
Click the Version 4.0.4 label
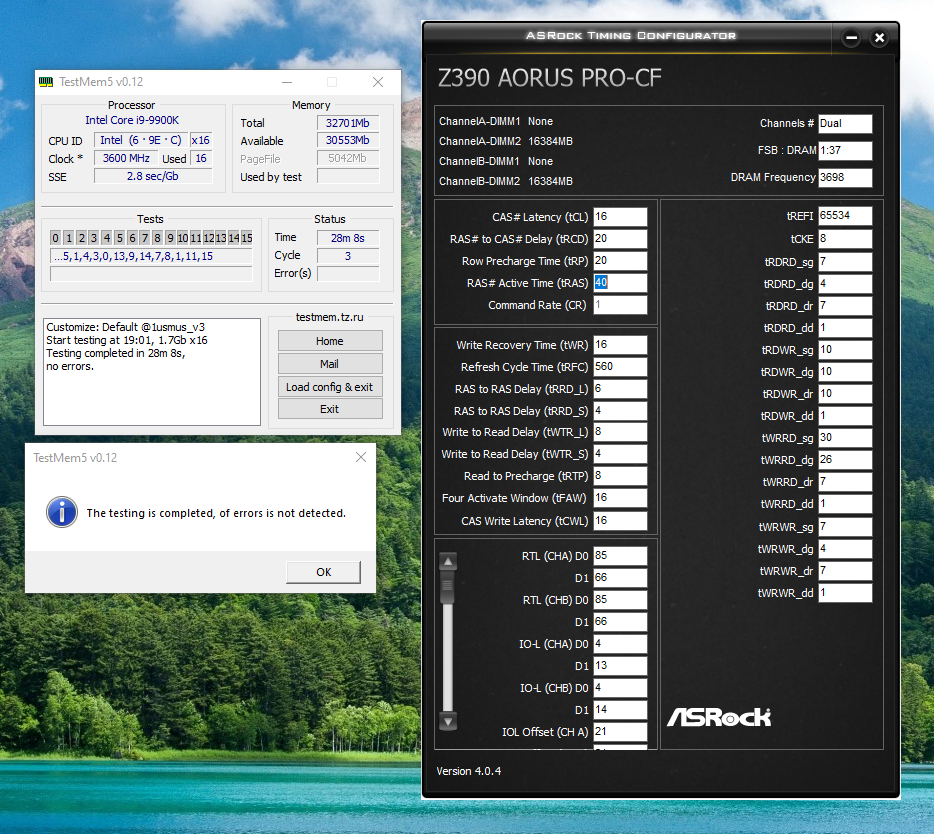point(469,771)
